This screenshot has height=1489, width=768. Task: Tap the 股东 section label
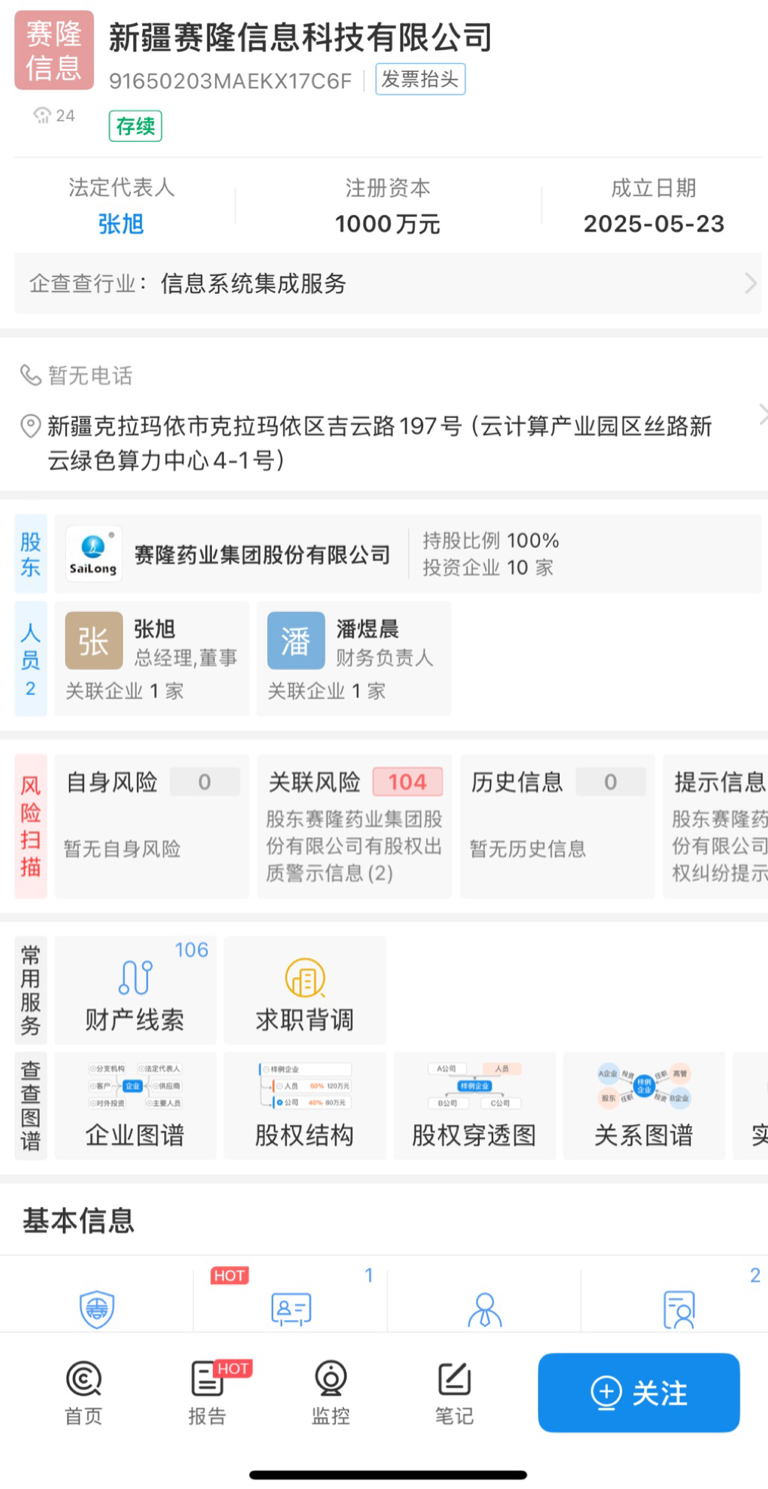pyautogui.click(x=31, y=554)
